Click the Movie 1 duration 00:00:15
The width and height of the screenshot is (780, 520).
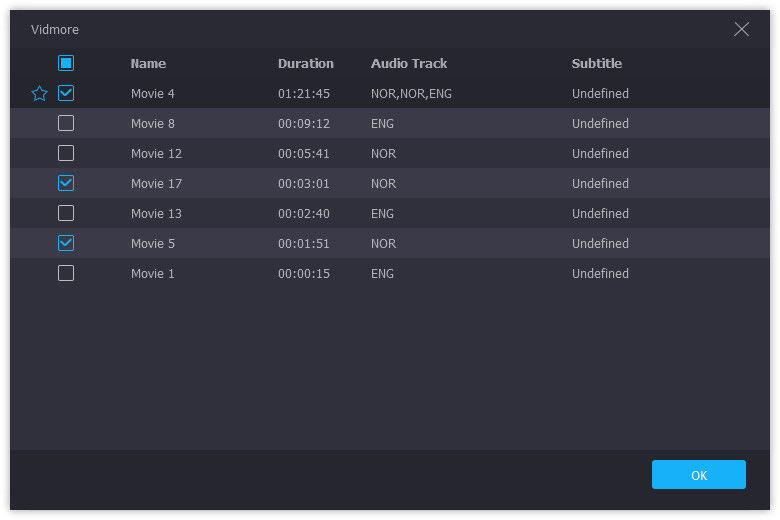303,274
